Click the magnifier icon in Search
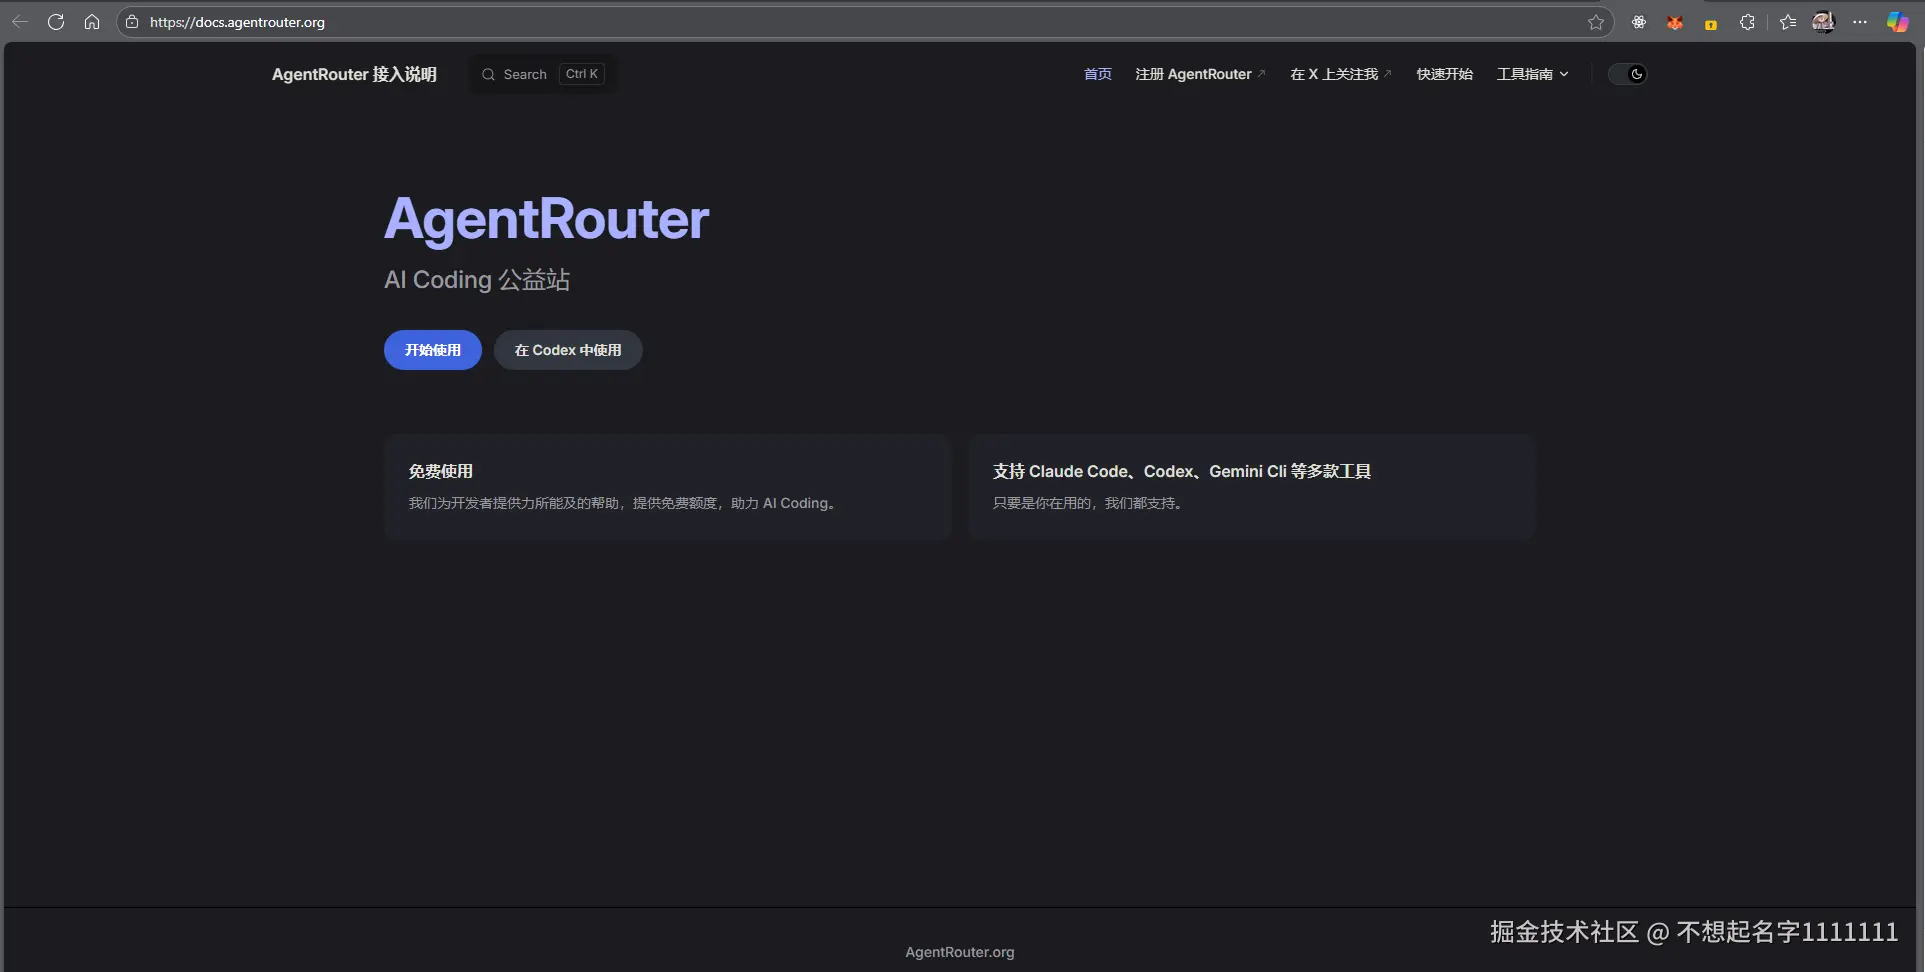The width and height of the screenshot is (1925, 972). point(488,74)
